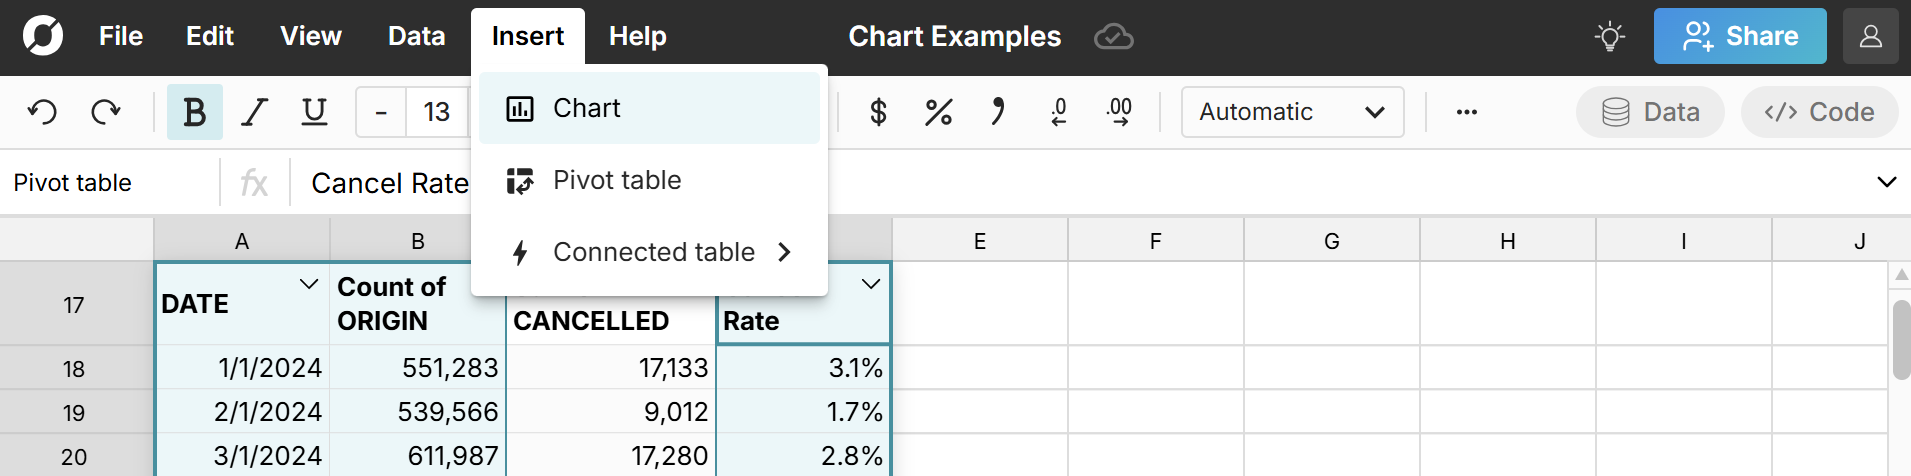Decrease decimal places
This screenshot has width=1911, height=476.
[1058, 112]
